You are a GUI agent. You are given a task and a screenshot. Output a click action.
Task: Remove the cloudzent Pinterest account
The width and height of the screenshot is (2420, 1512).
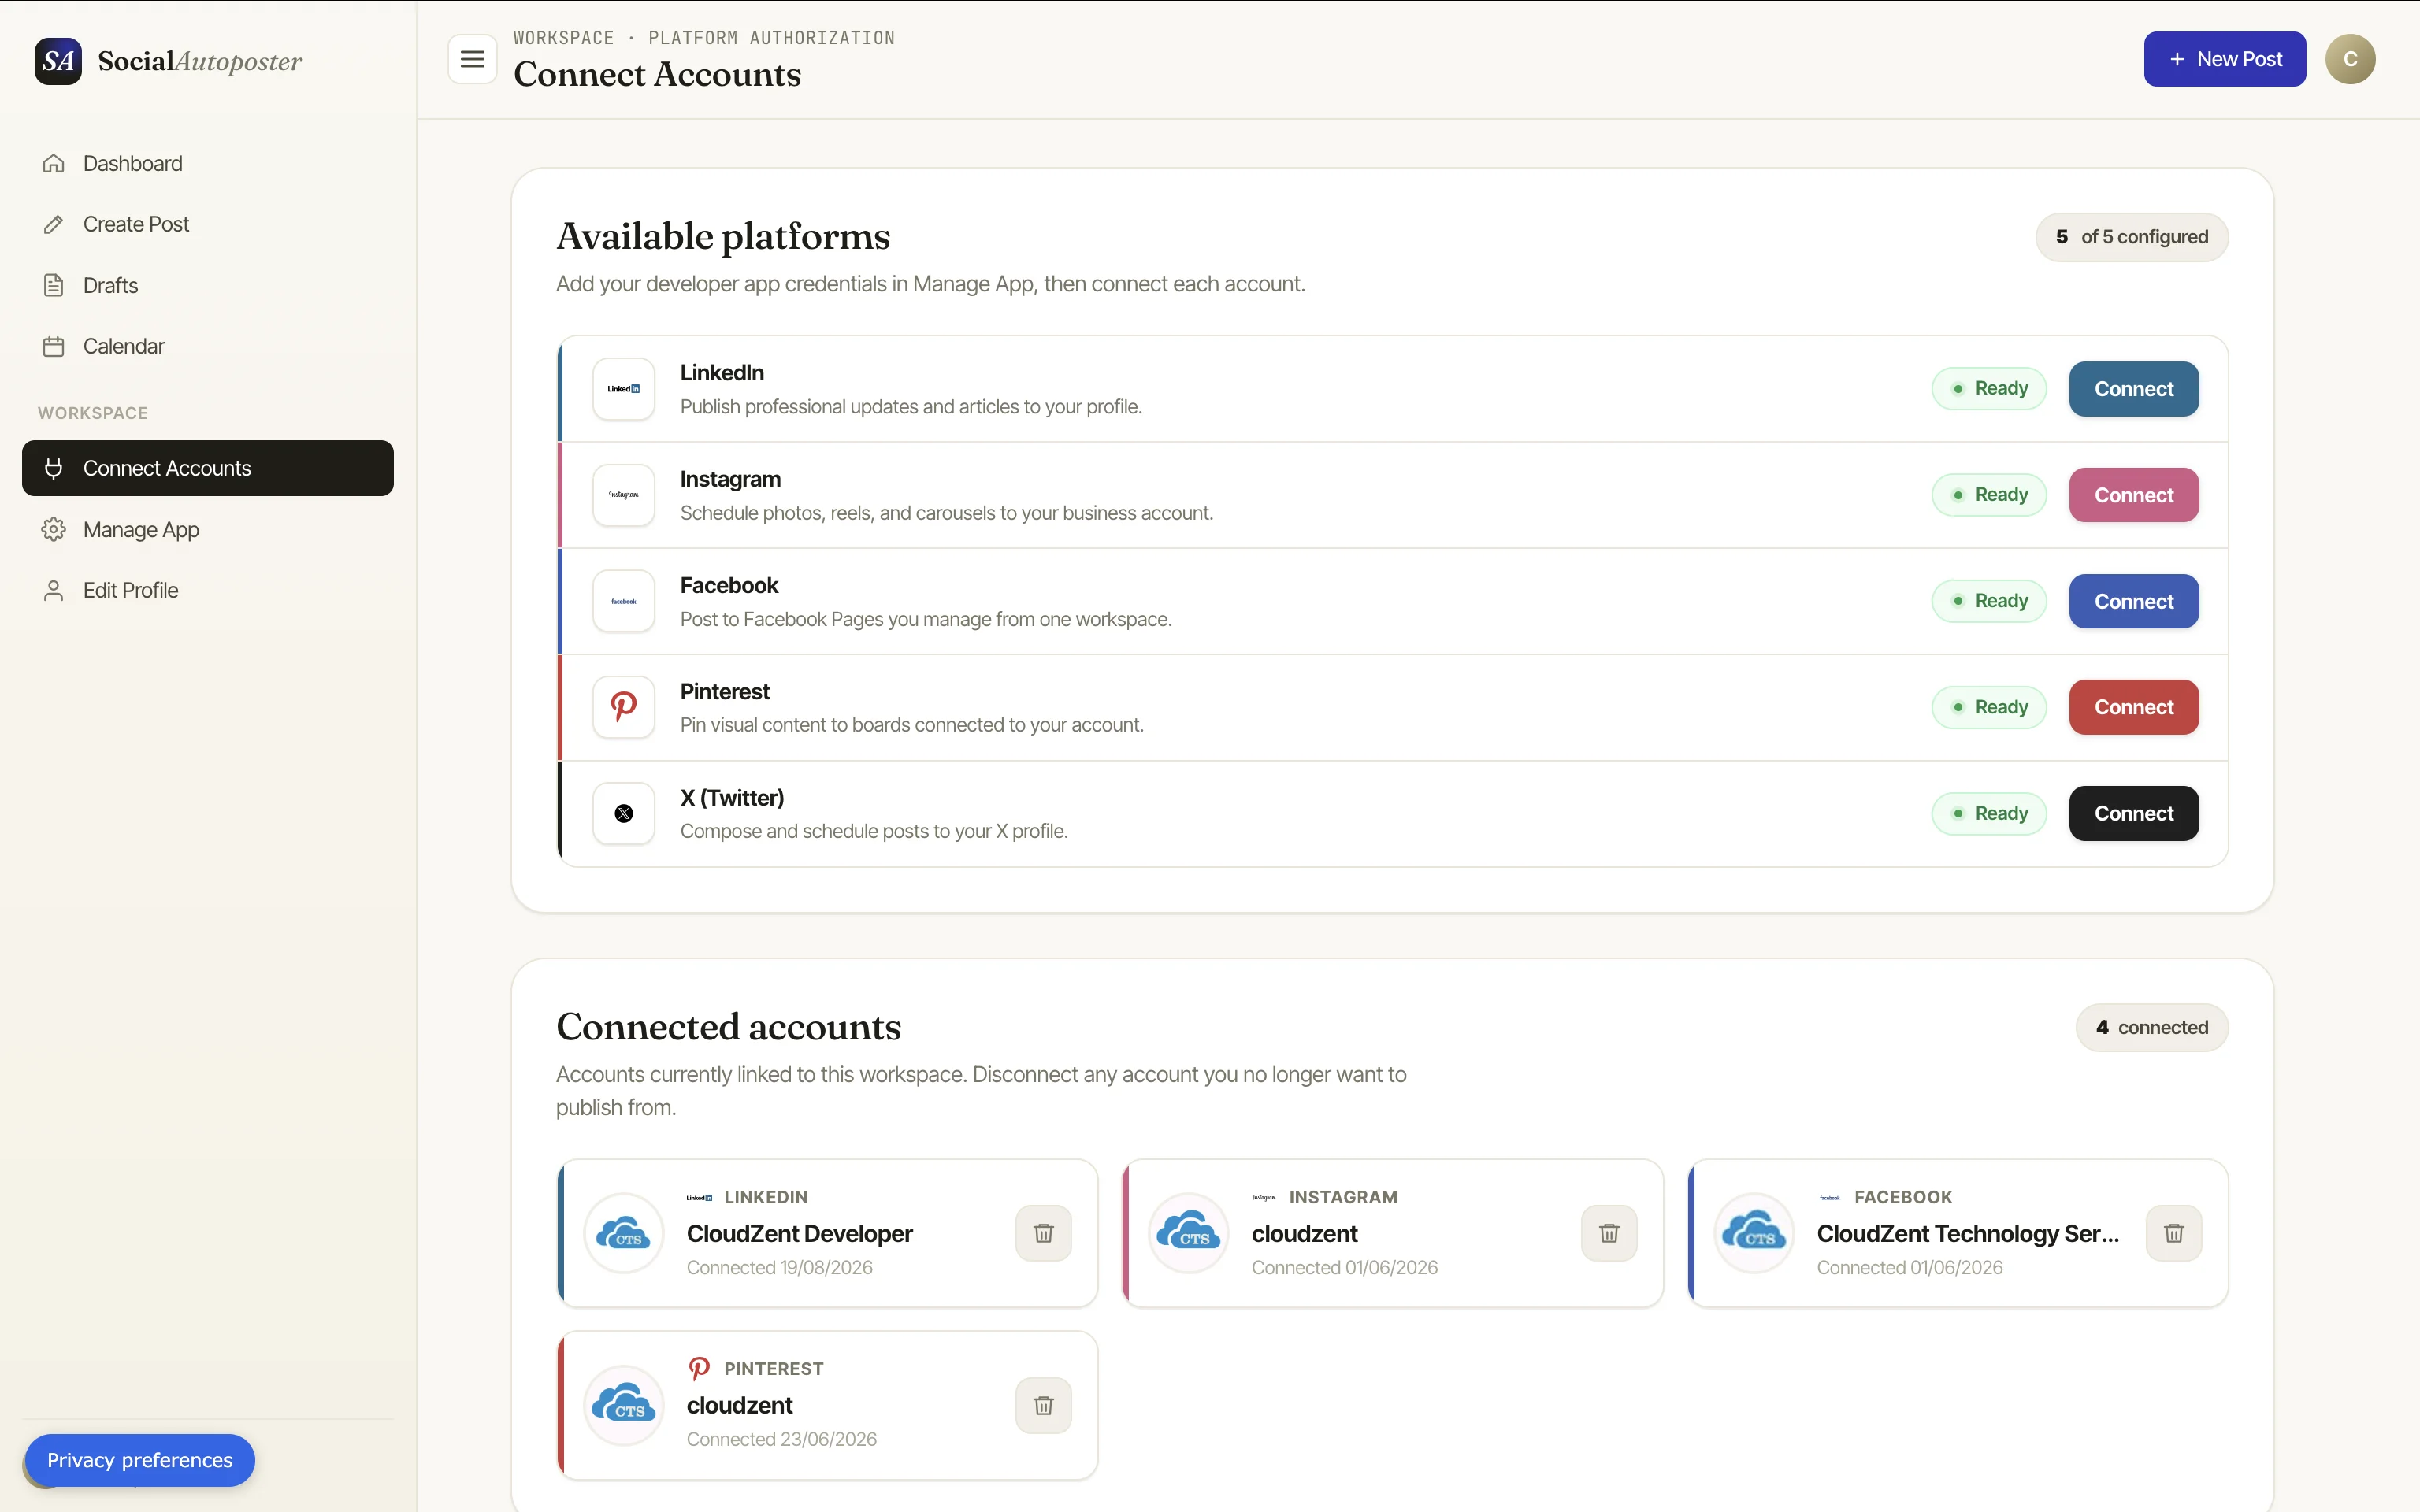coord(1044,1405)
